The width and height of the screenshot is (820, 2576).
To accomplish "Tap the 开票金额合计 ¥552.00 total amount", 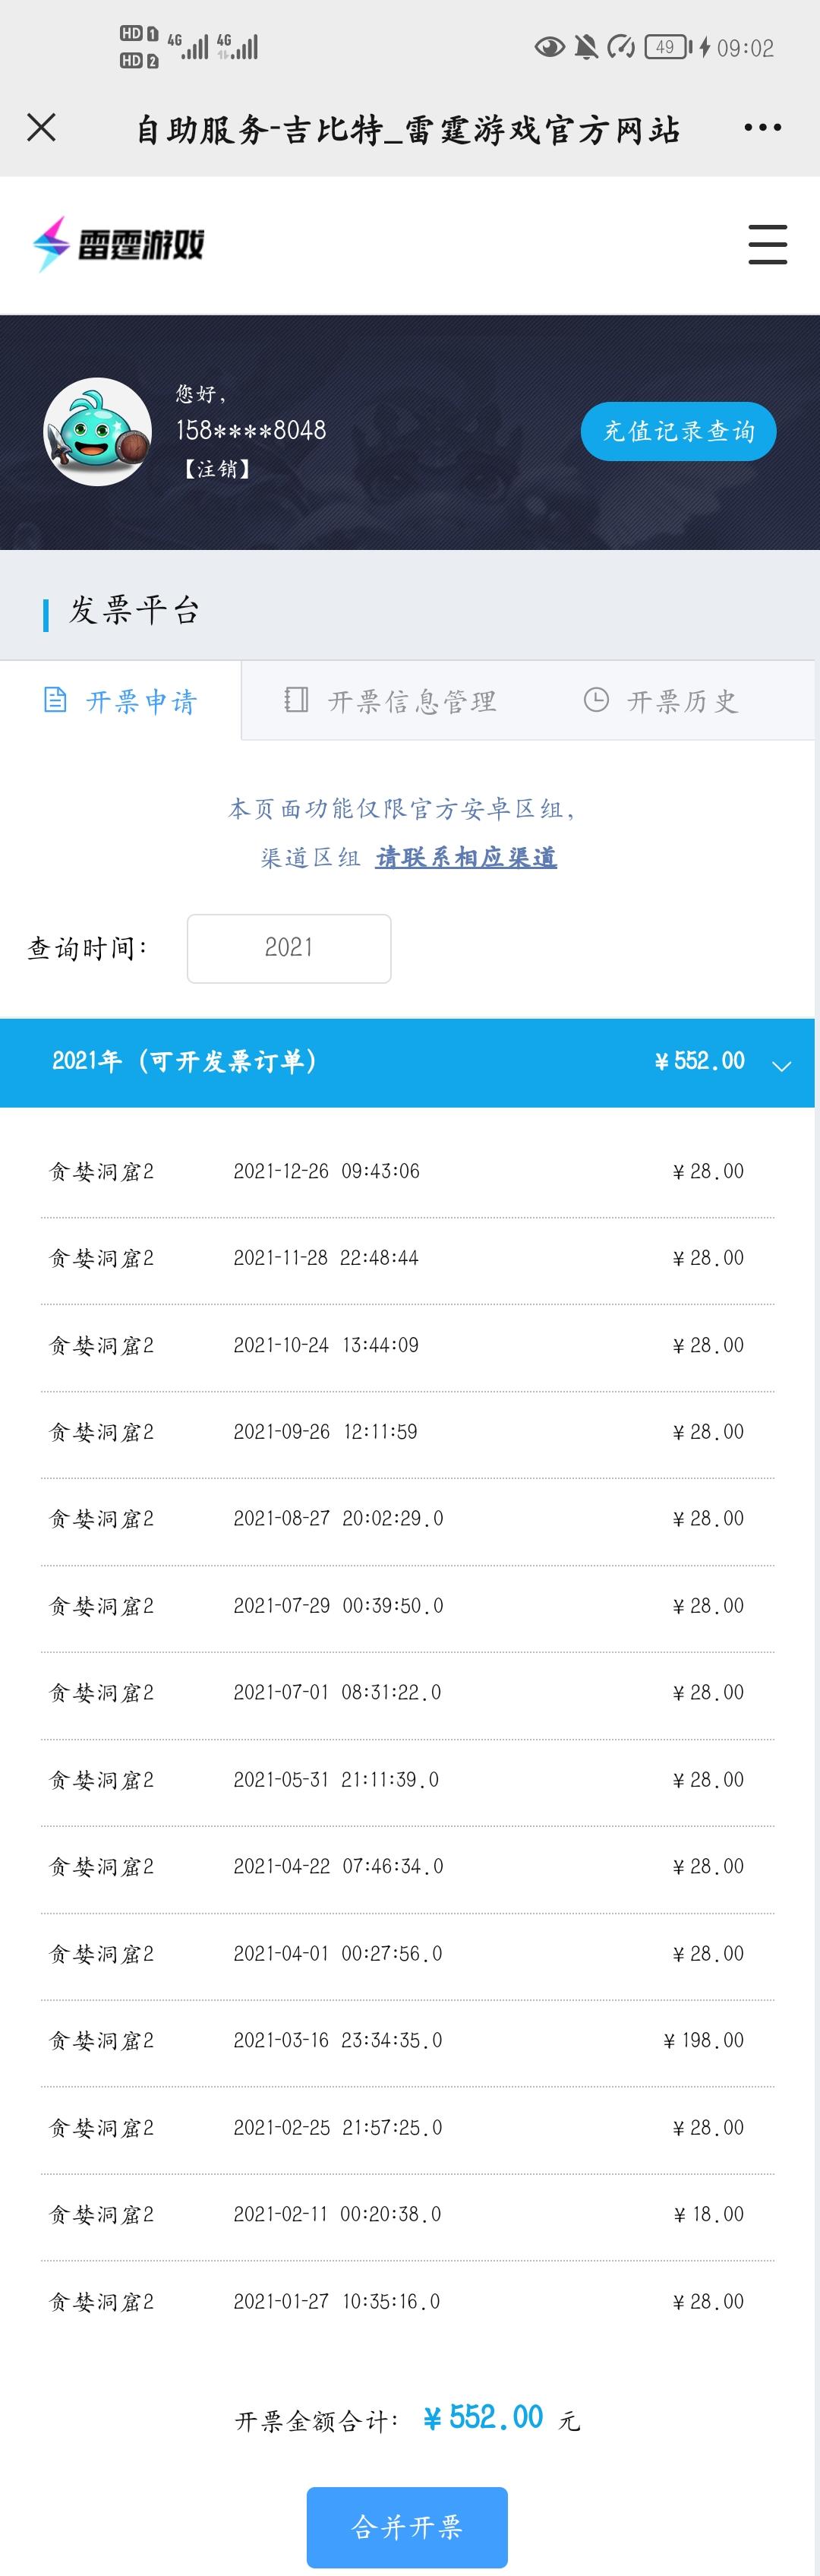I will coord(484,2418).
